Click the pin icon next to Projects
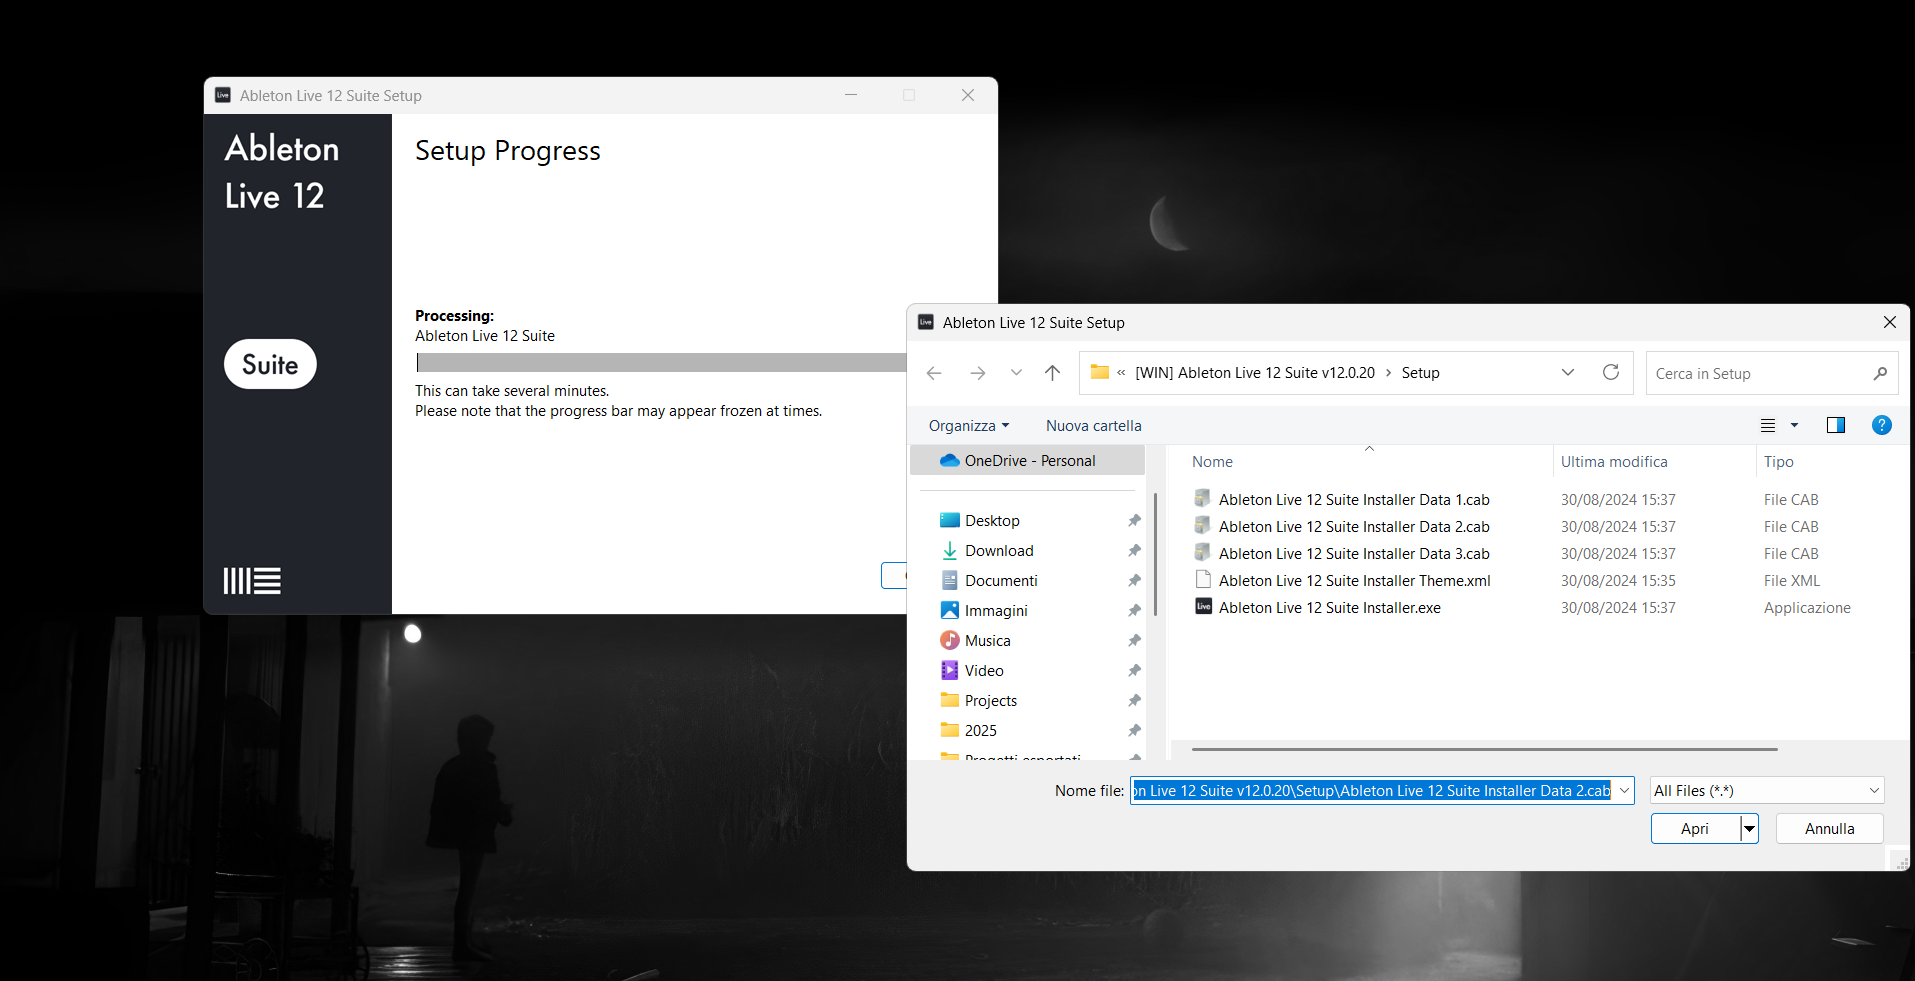The image size is (1915, 981). click(x=1134, y=700)
